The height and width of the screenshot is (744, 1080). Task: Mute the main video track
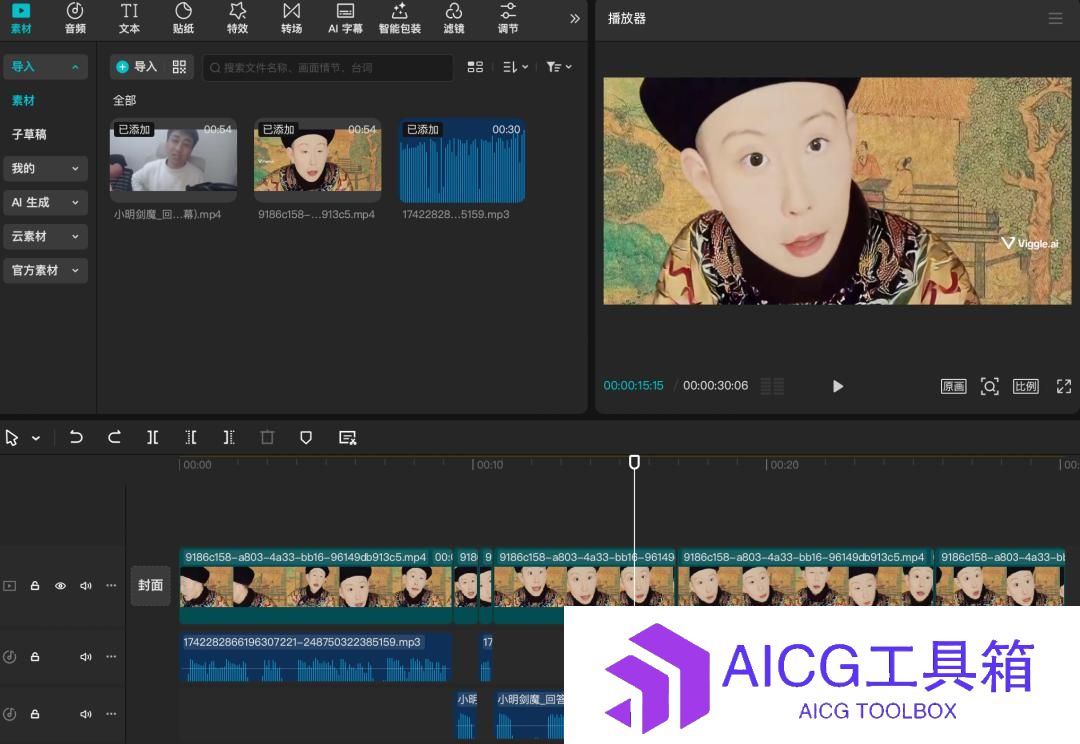pos(86,586)
